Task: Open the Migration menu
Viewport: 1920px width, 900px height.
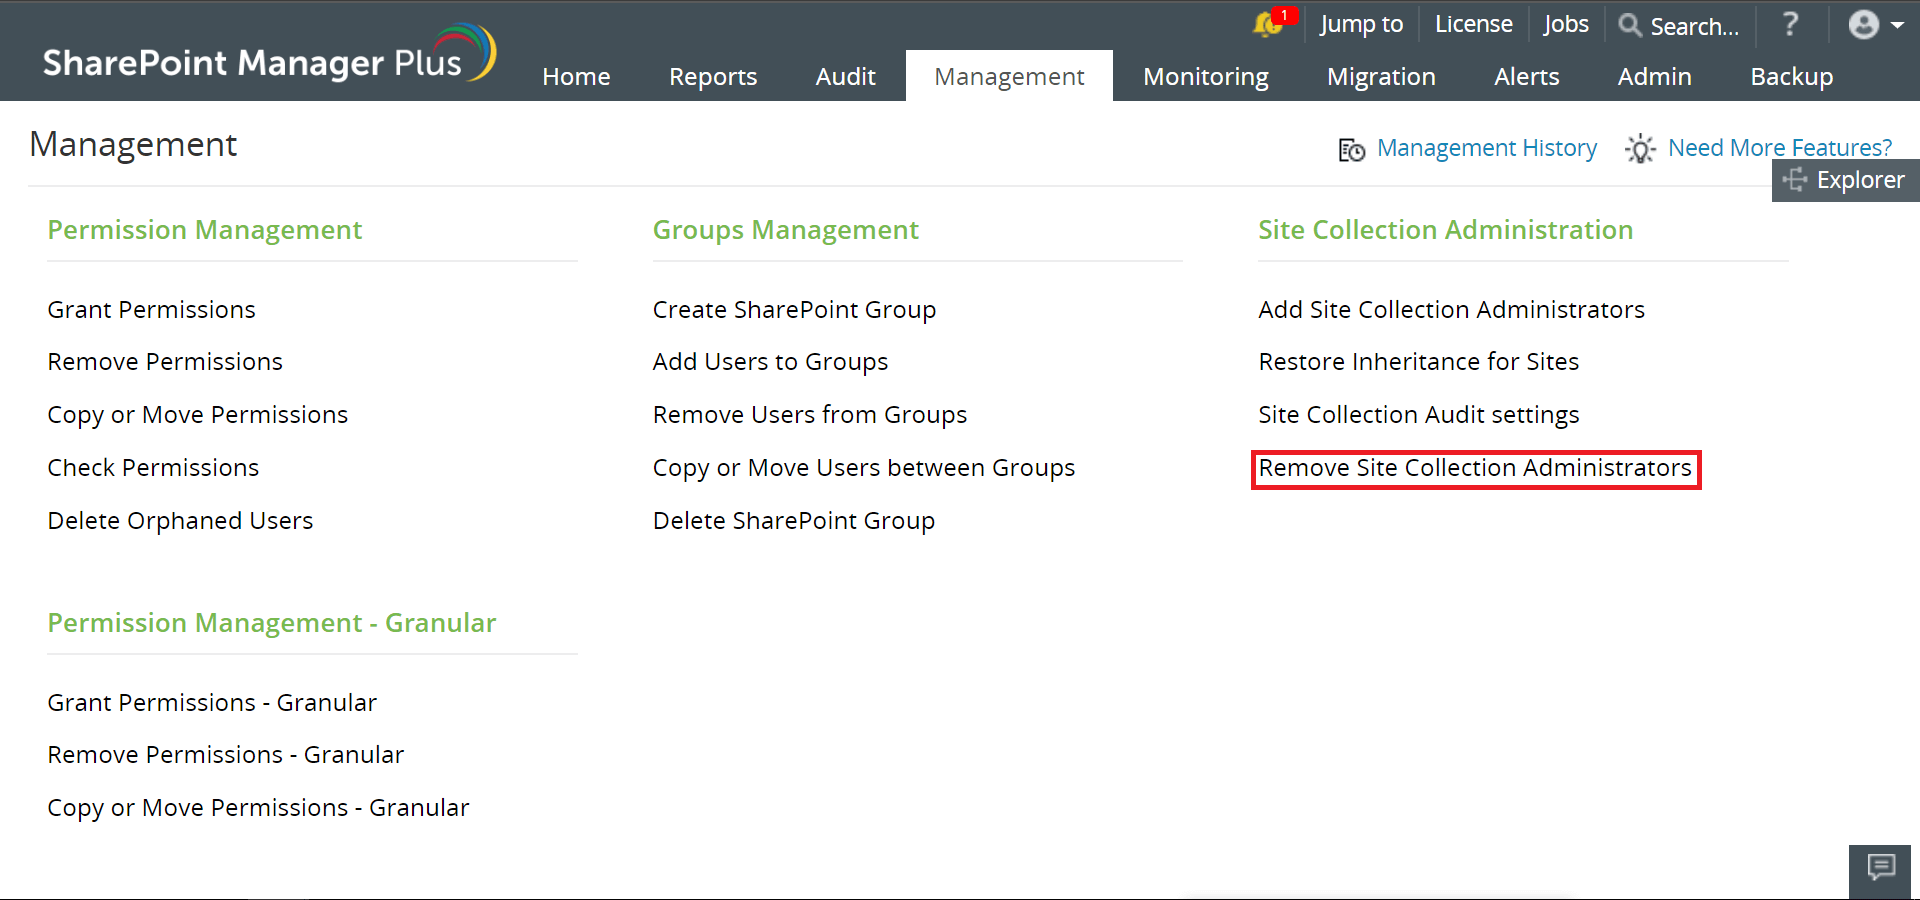Action: (x=1381, y=76)
